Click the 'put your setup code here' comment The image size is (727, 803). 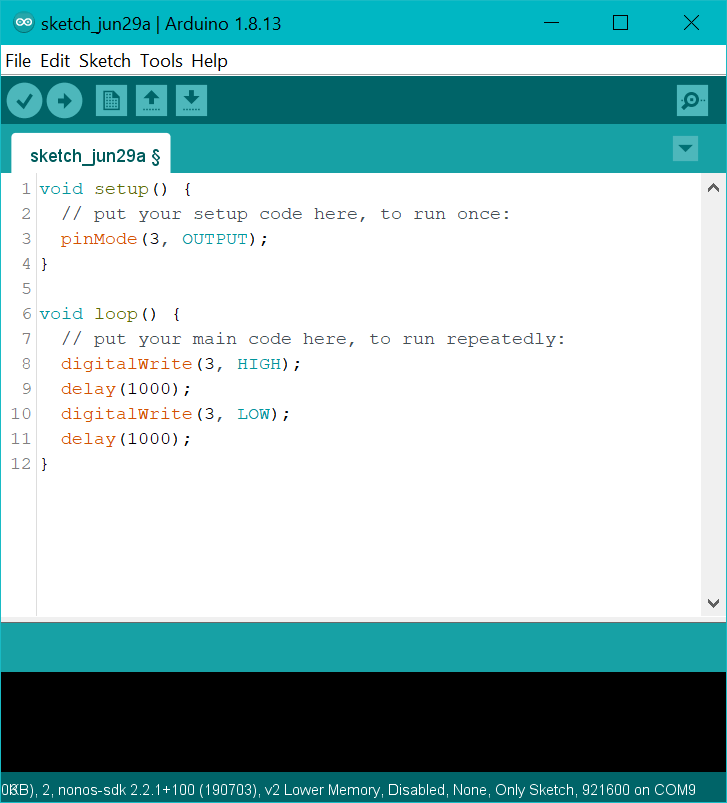click(286, 214)
